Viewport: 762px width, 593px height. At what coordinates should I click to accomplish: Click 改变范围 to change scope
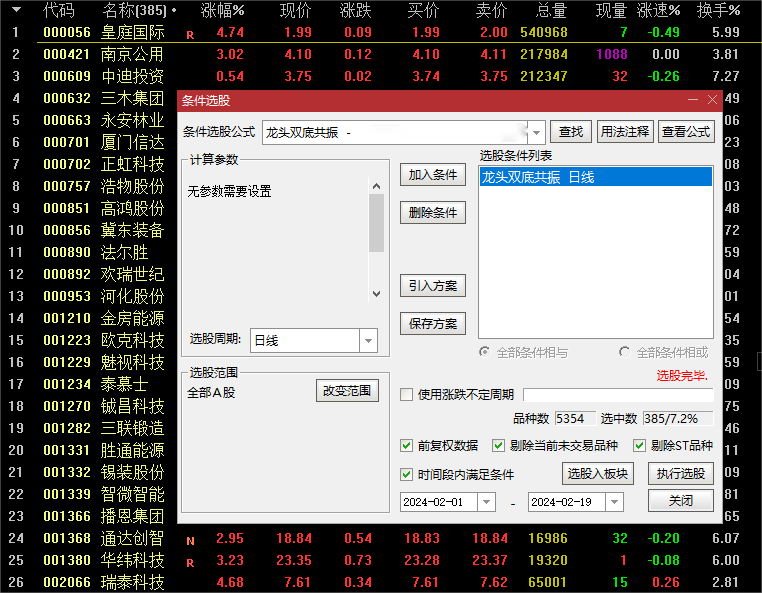coord(347,391)
